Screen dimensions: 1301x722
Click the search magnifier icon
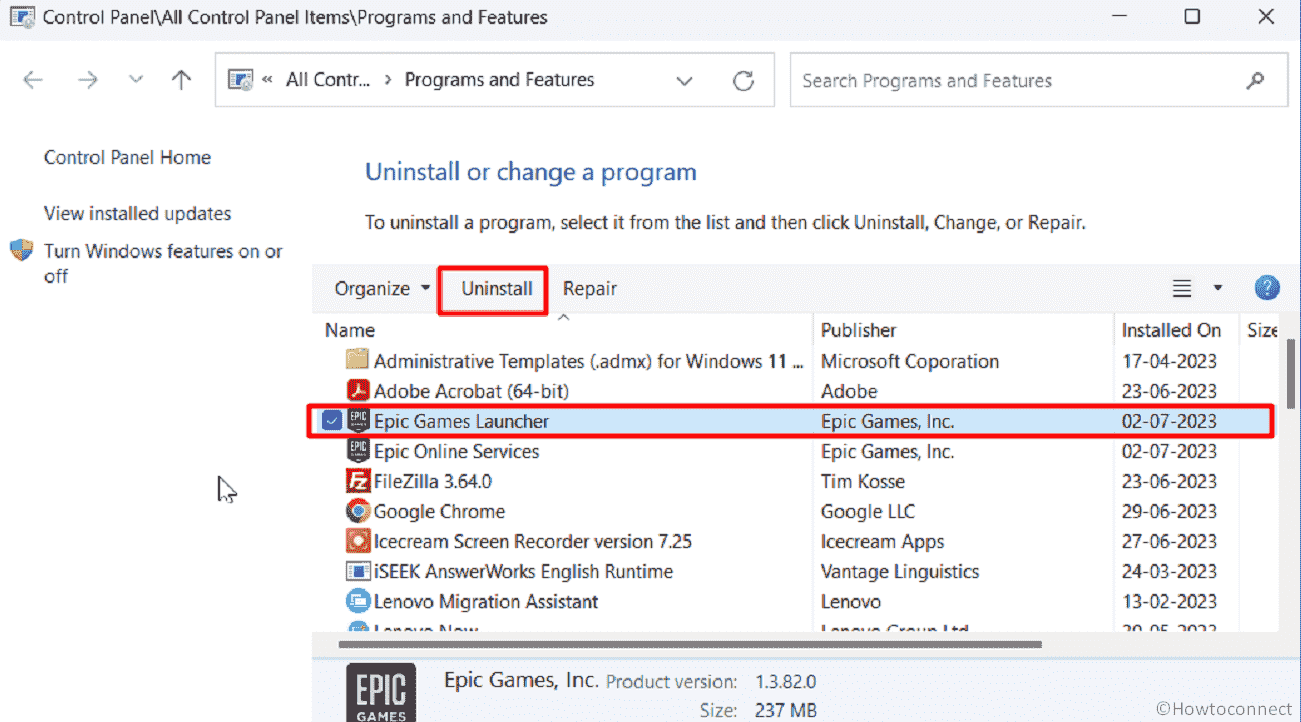pos(1255,81)
